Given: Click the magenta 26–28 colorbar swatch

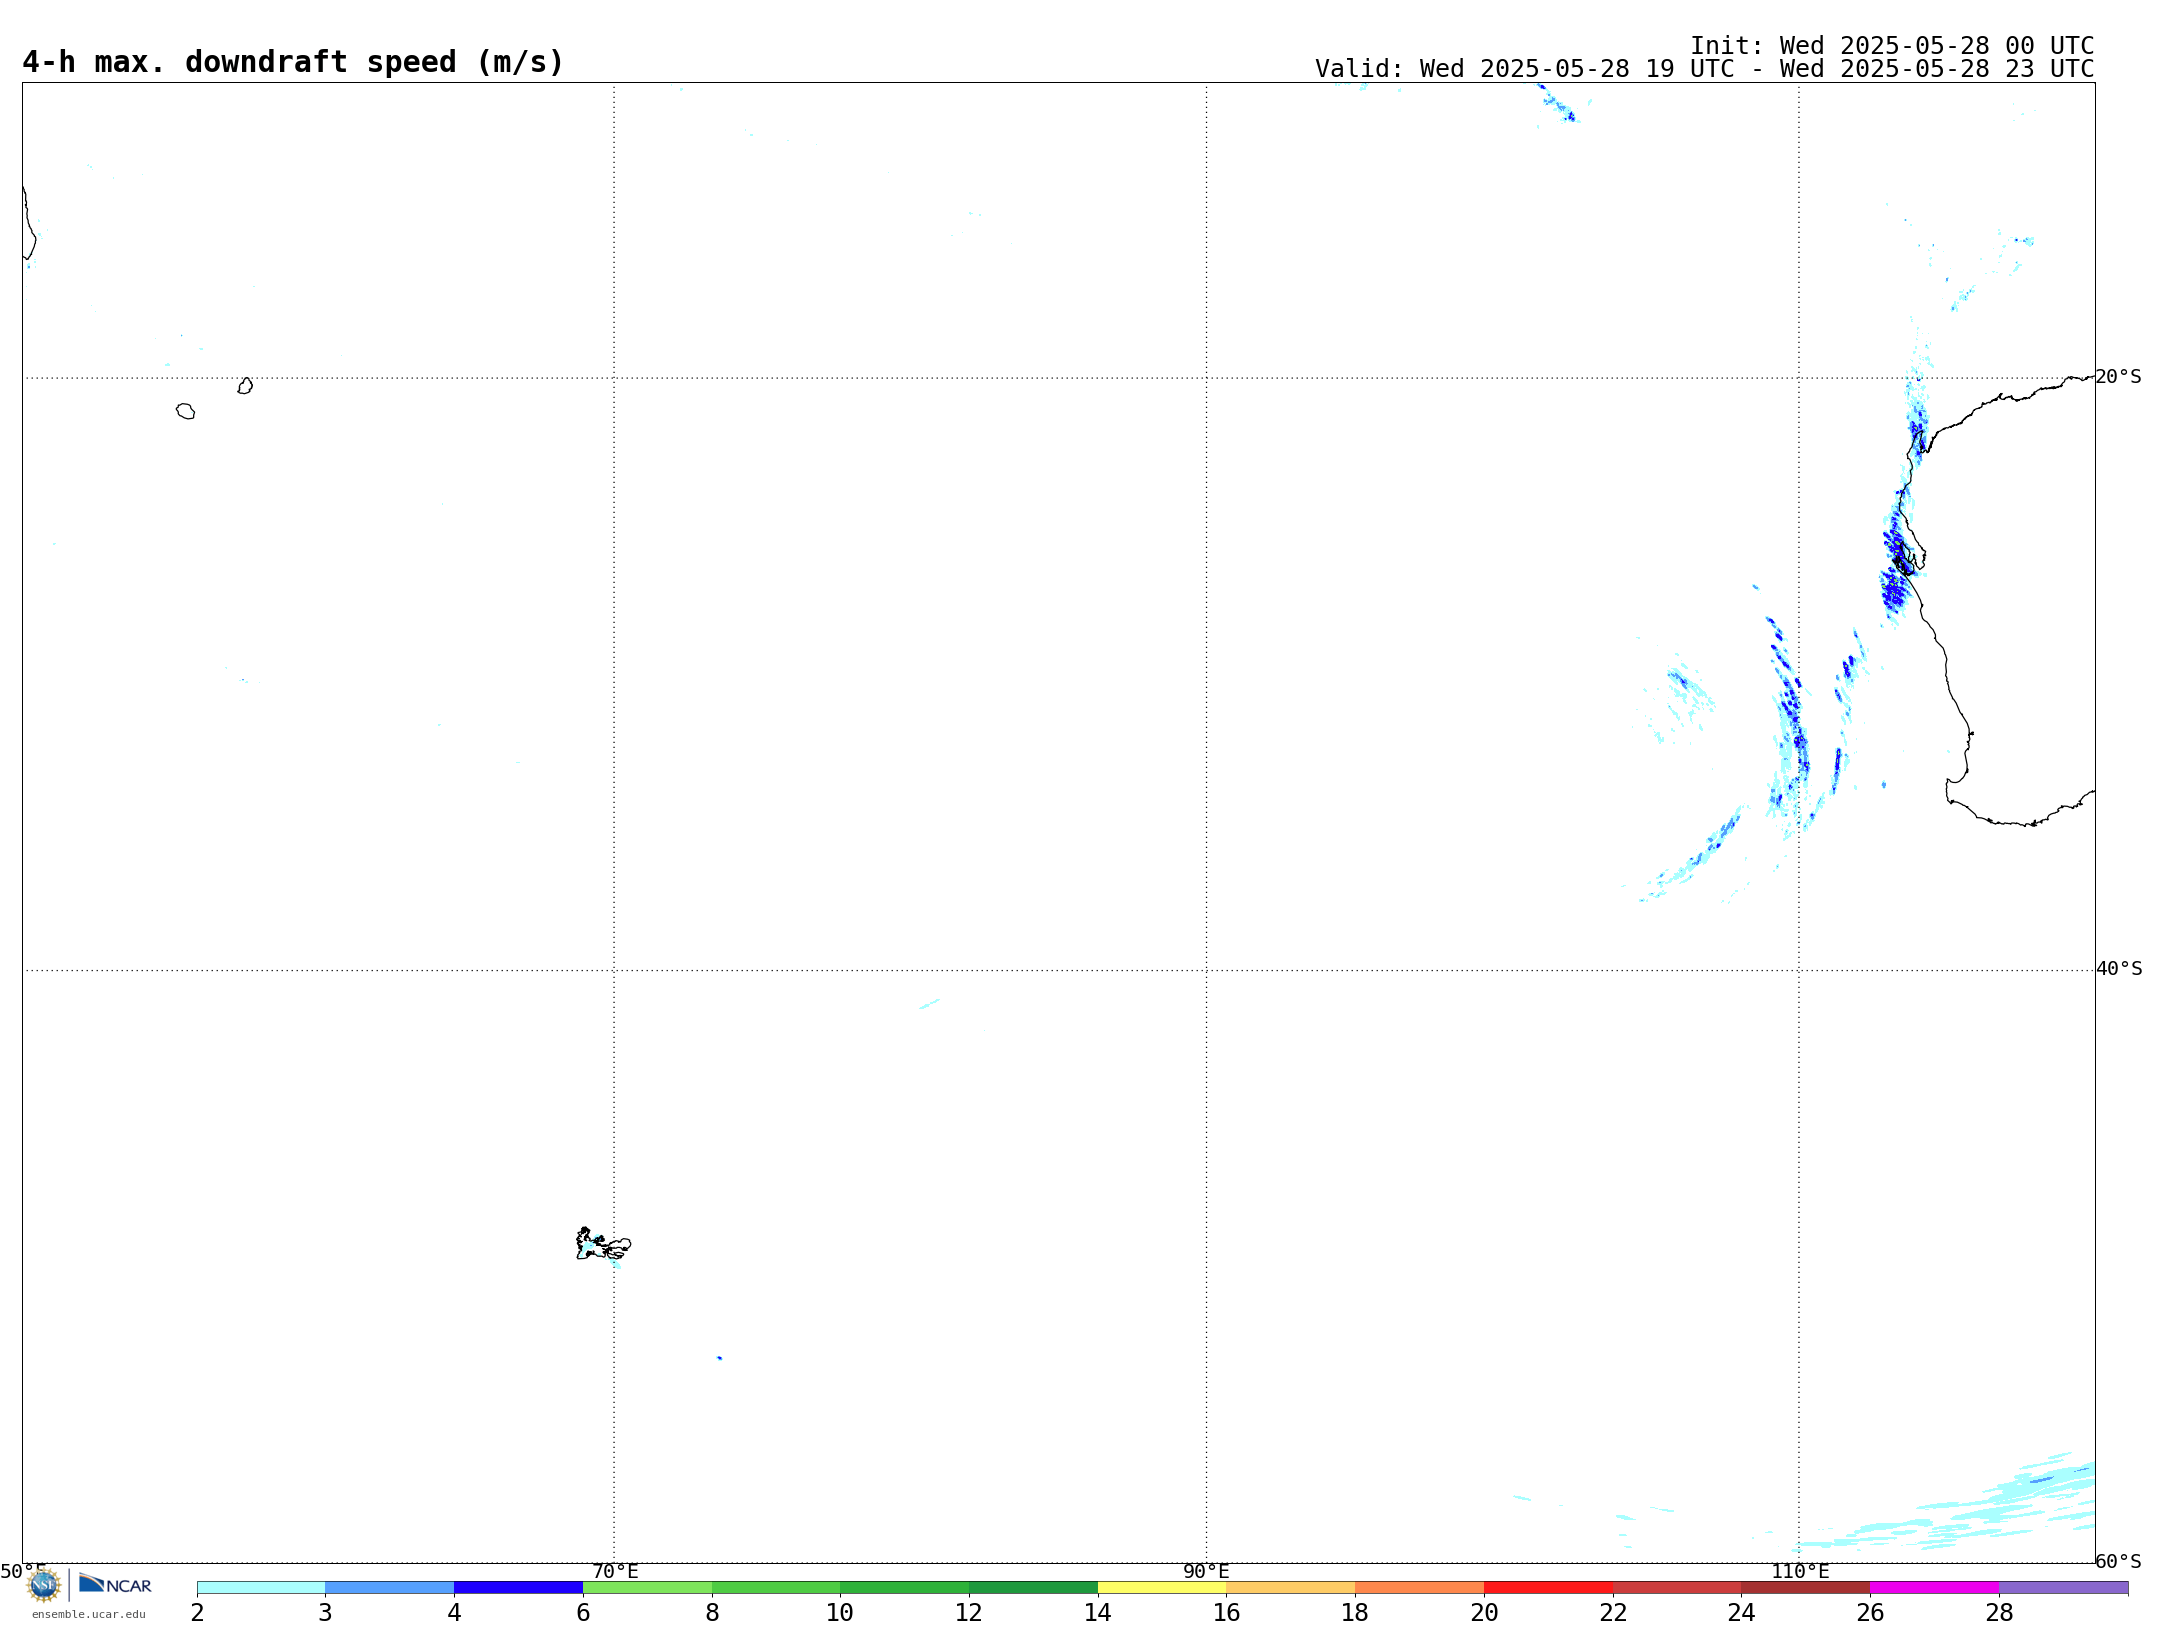Looking at the screenshot, I should [x=1934, y=1587].
